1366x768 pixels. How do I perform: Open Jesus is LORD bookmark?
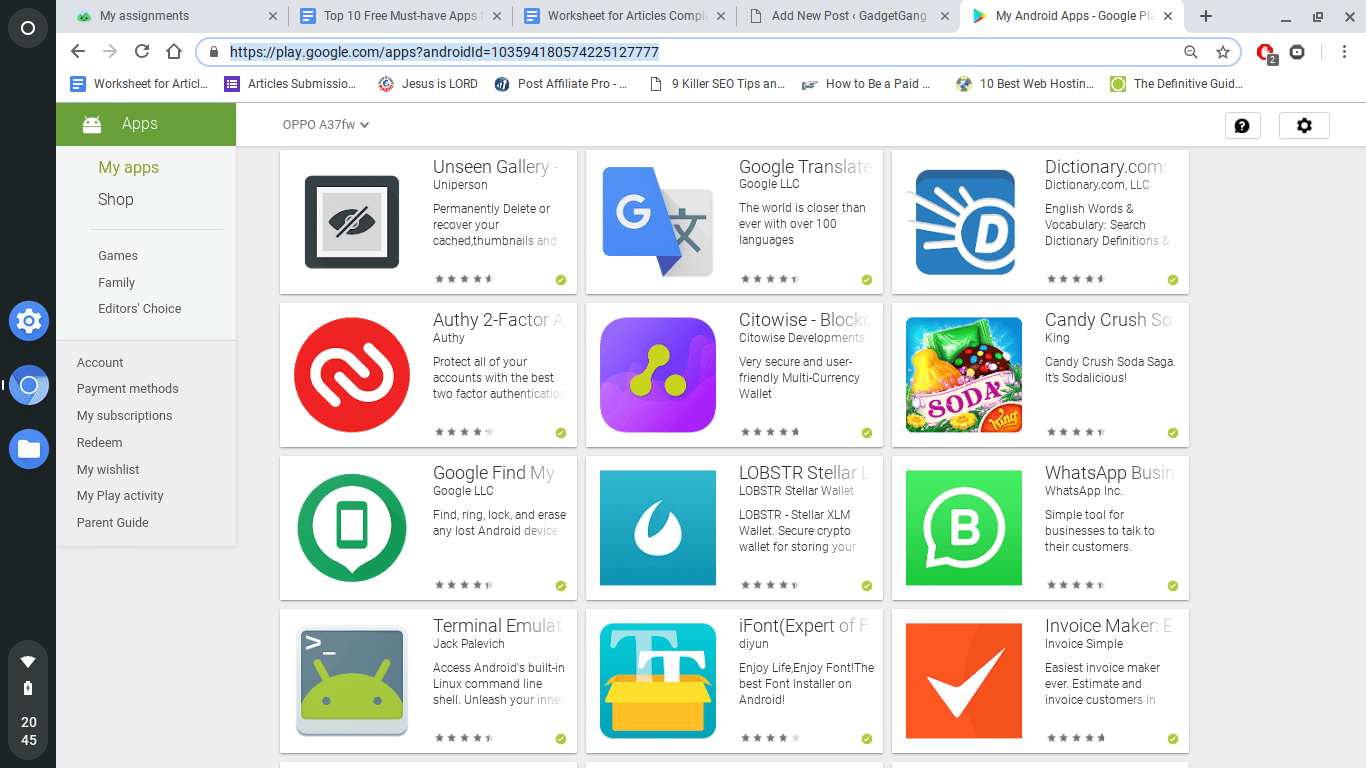[x=428, y=84]
